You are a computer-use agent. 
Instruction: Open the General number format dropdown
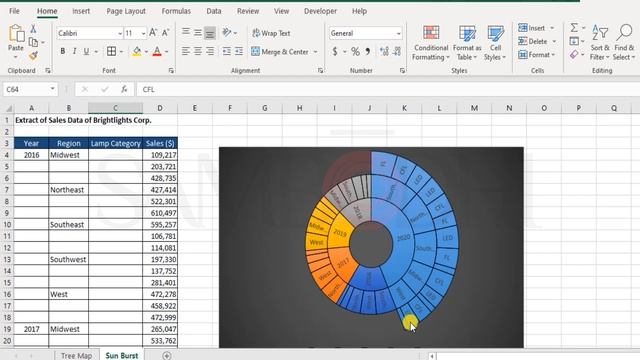pos(398,33)
